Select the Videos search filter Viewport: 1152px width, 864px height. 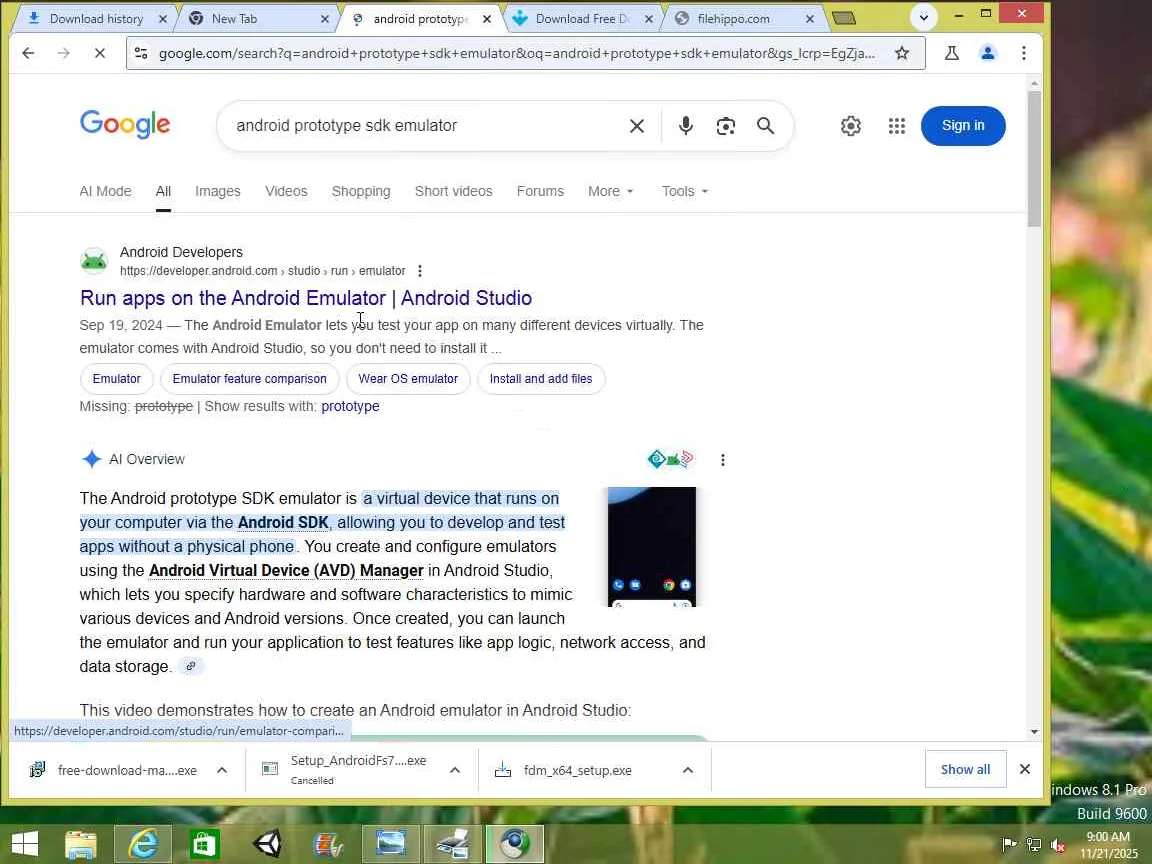point(286,191)
